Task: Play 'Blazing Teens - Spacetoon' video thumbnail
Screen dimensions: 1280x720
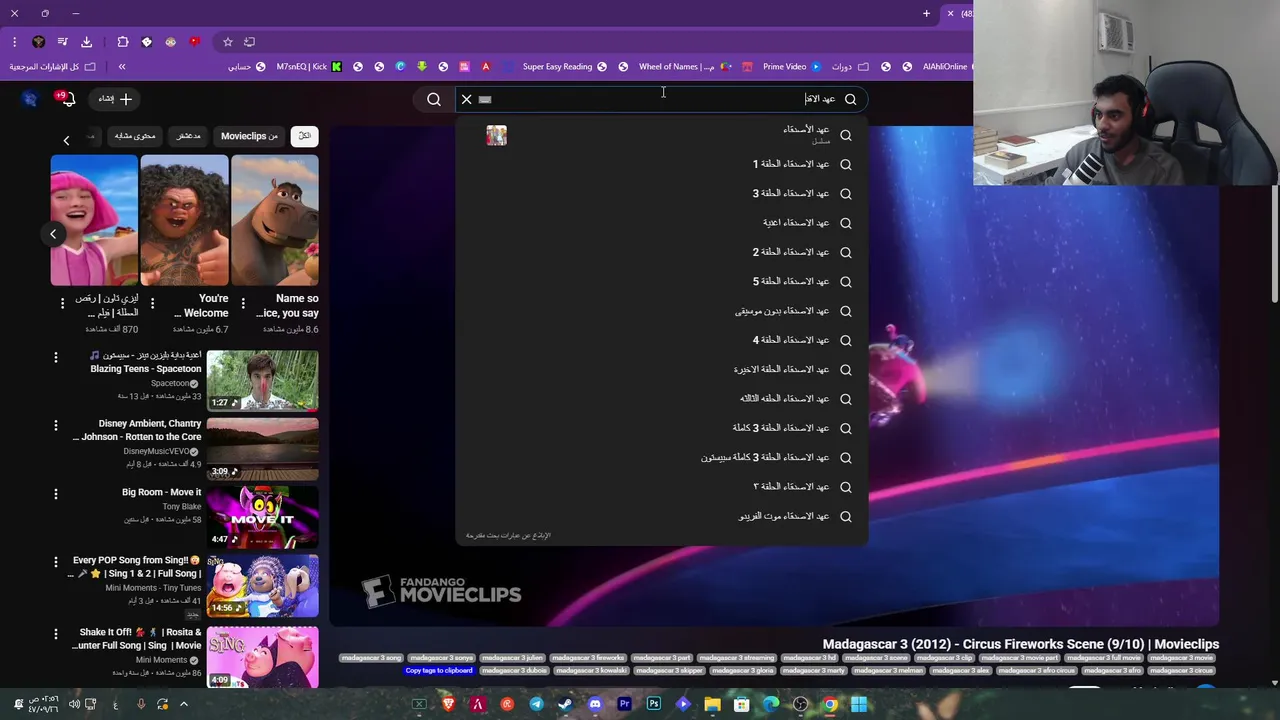Action: click(263, 380)
